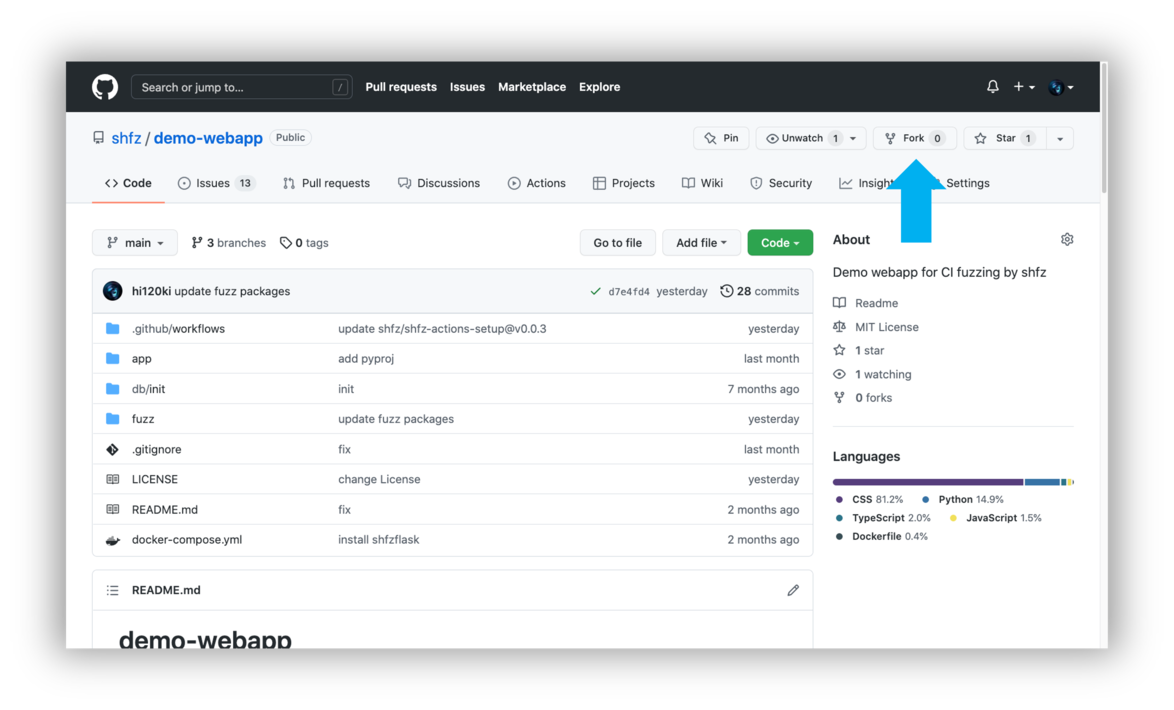Click the folder icon beside app
This screenshot has width=1174, height=710.
(112, 359)
